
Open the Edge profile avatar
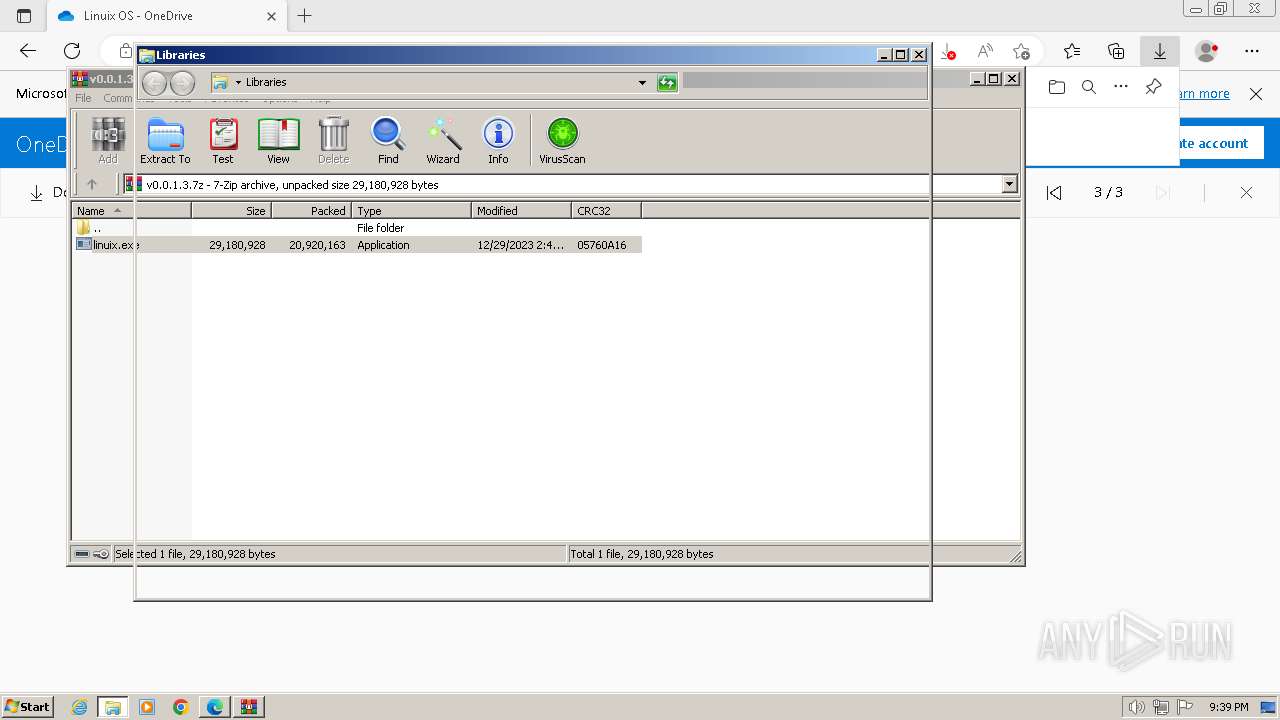click(1207, 51)
